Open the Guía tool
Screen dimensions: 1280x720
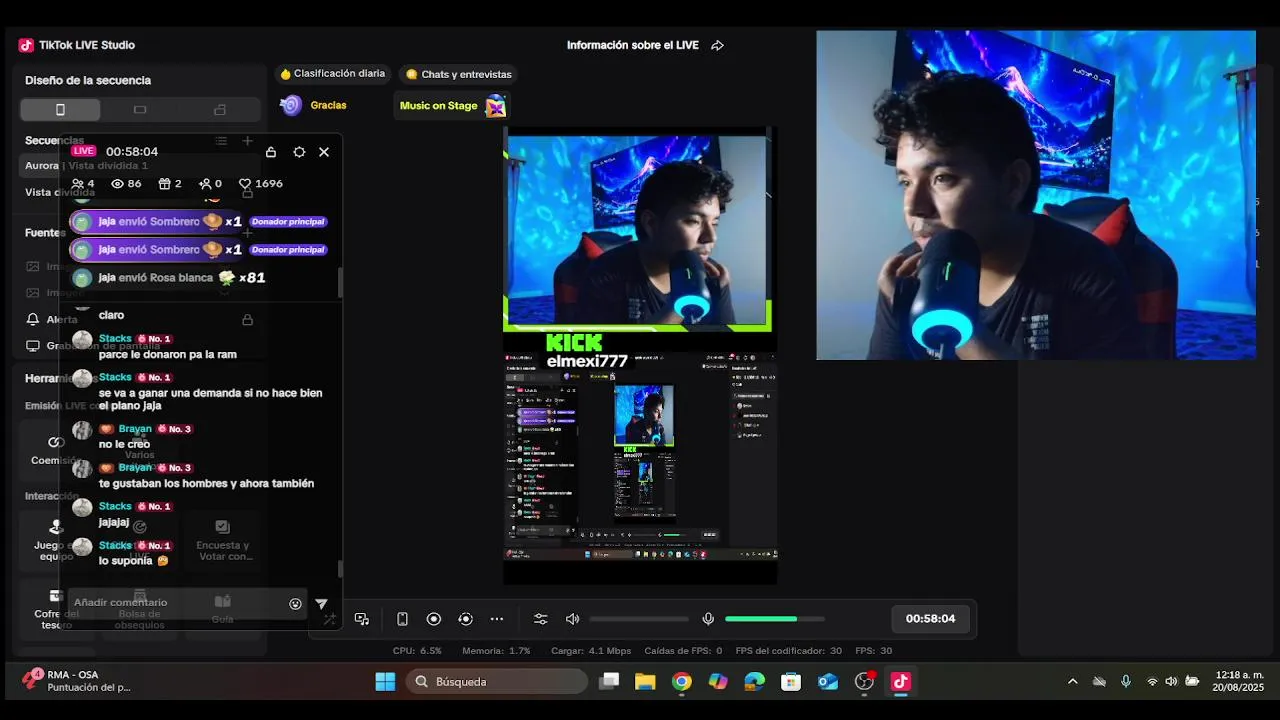[x=222, y=610]
